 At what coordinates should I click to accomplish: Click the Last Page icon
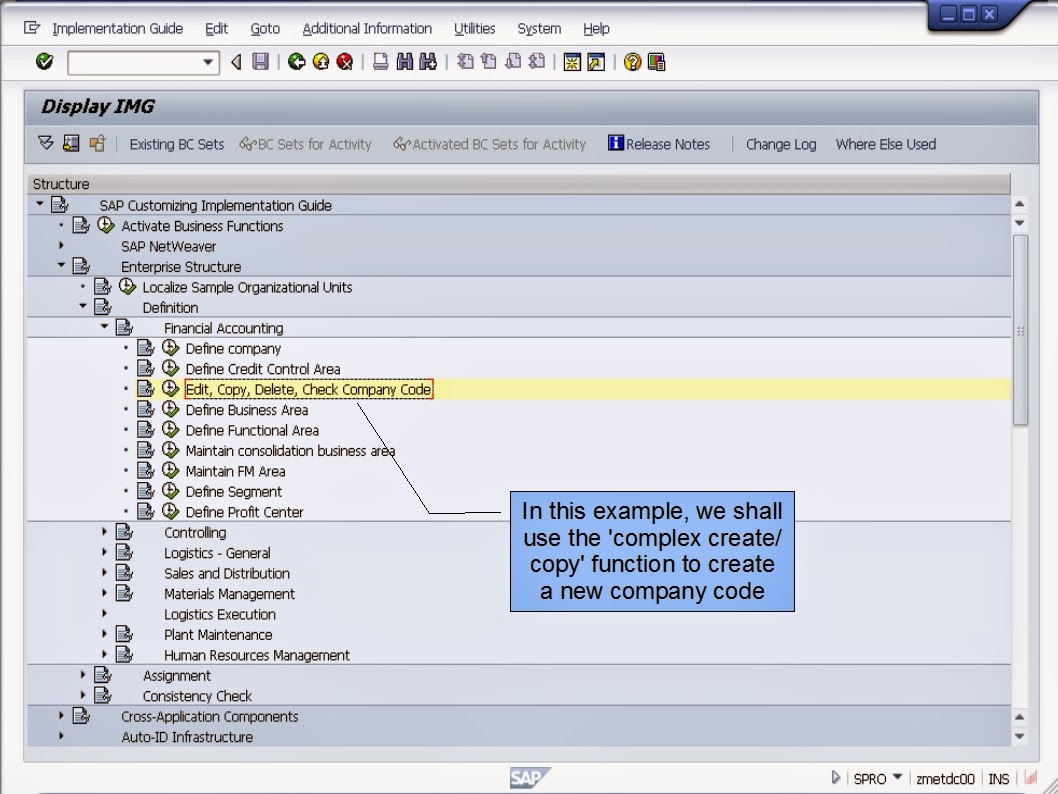pyautogui.click(x=537, y=62)
